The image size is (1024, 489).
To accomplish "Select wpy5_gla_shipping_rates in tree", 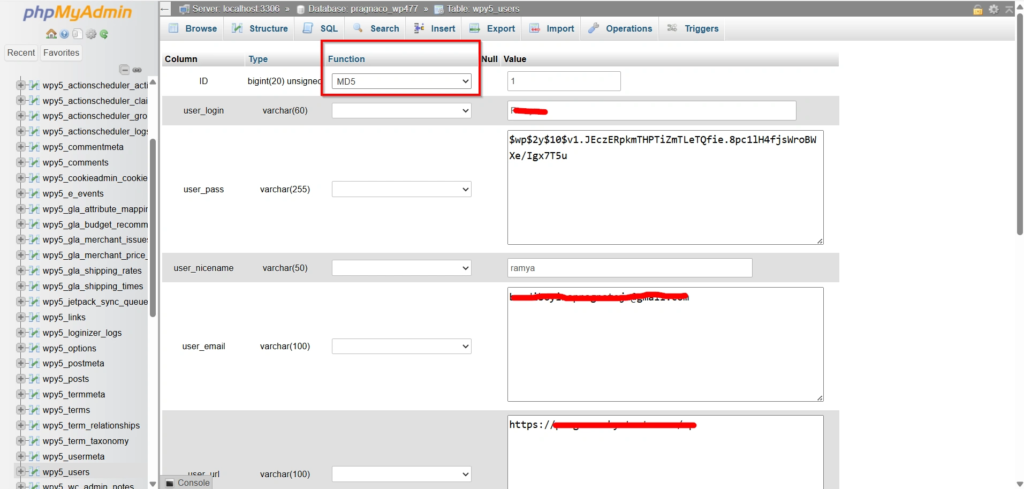I will coord(91,270).
